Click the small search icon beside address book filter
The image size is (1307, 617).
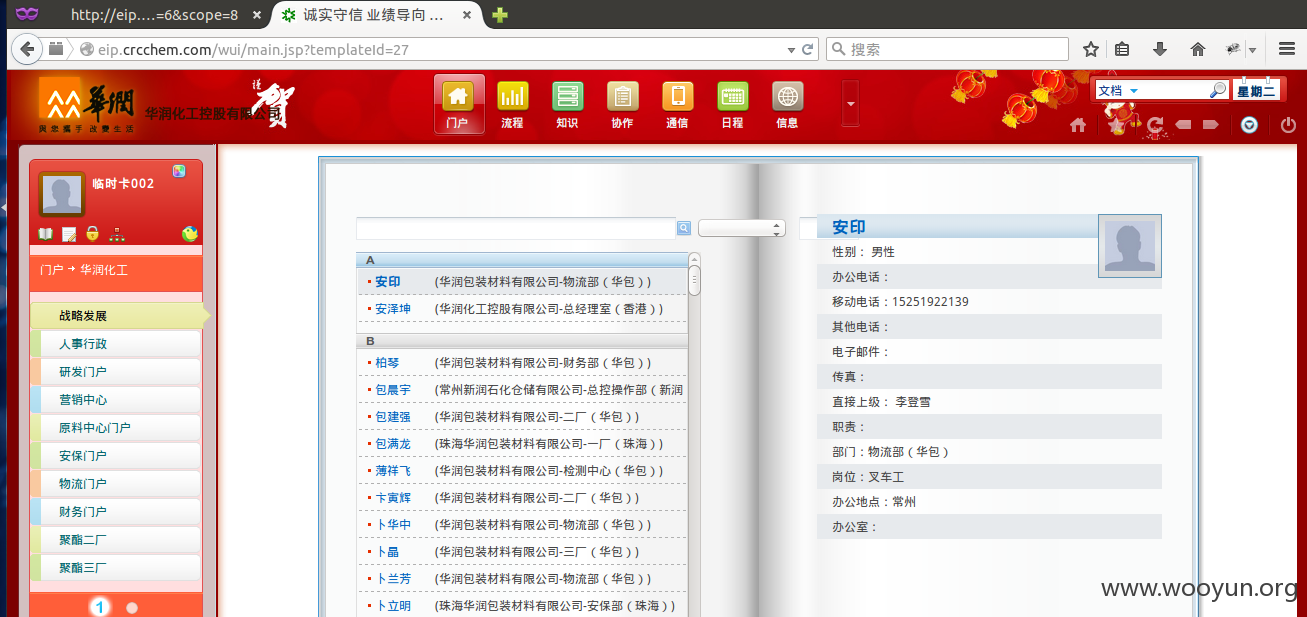pyautogui.click(x=684, y=228)
